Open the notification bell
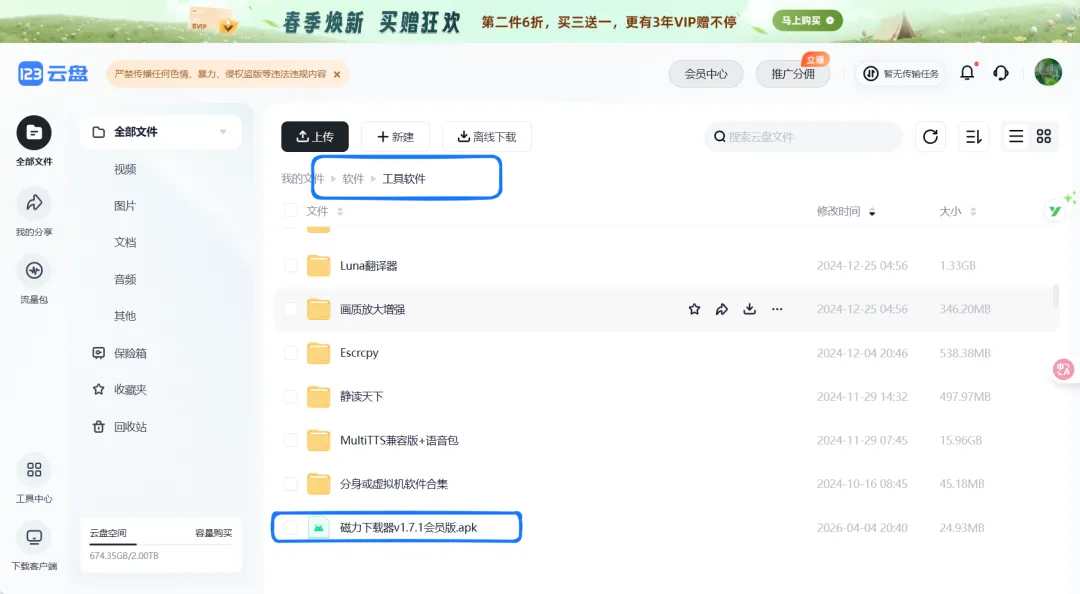The width and height of the screenshot is (1080, 594). (967, 72)
